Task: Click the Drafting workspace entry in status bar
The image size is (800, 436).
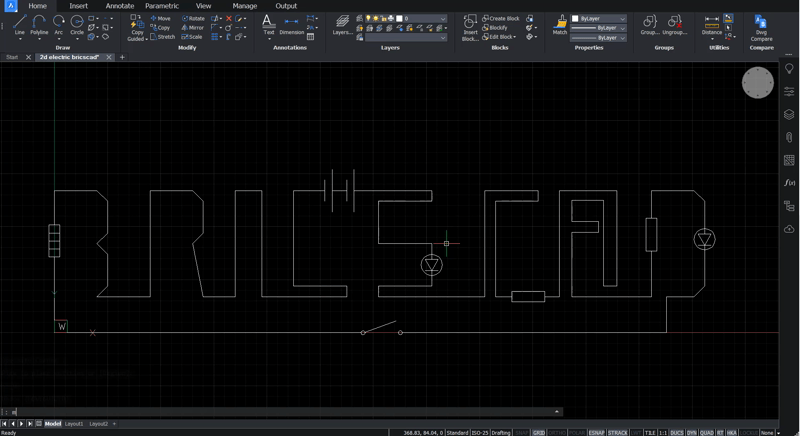Action: point(501,432)
